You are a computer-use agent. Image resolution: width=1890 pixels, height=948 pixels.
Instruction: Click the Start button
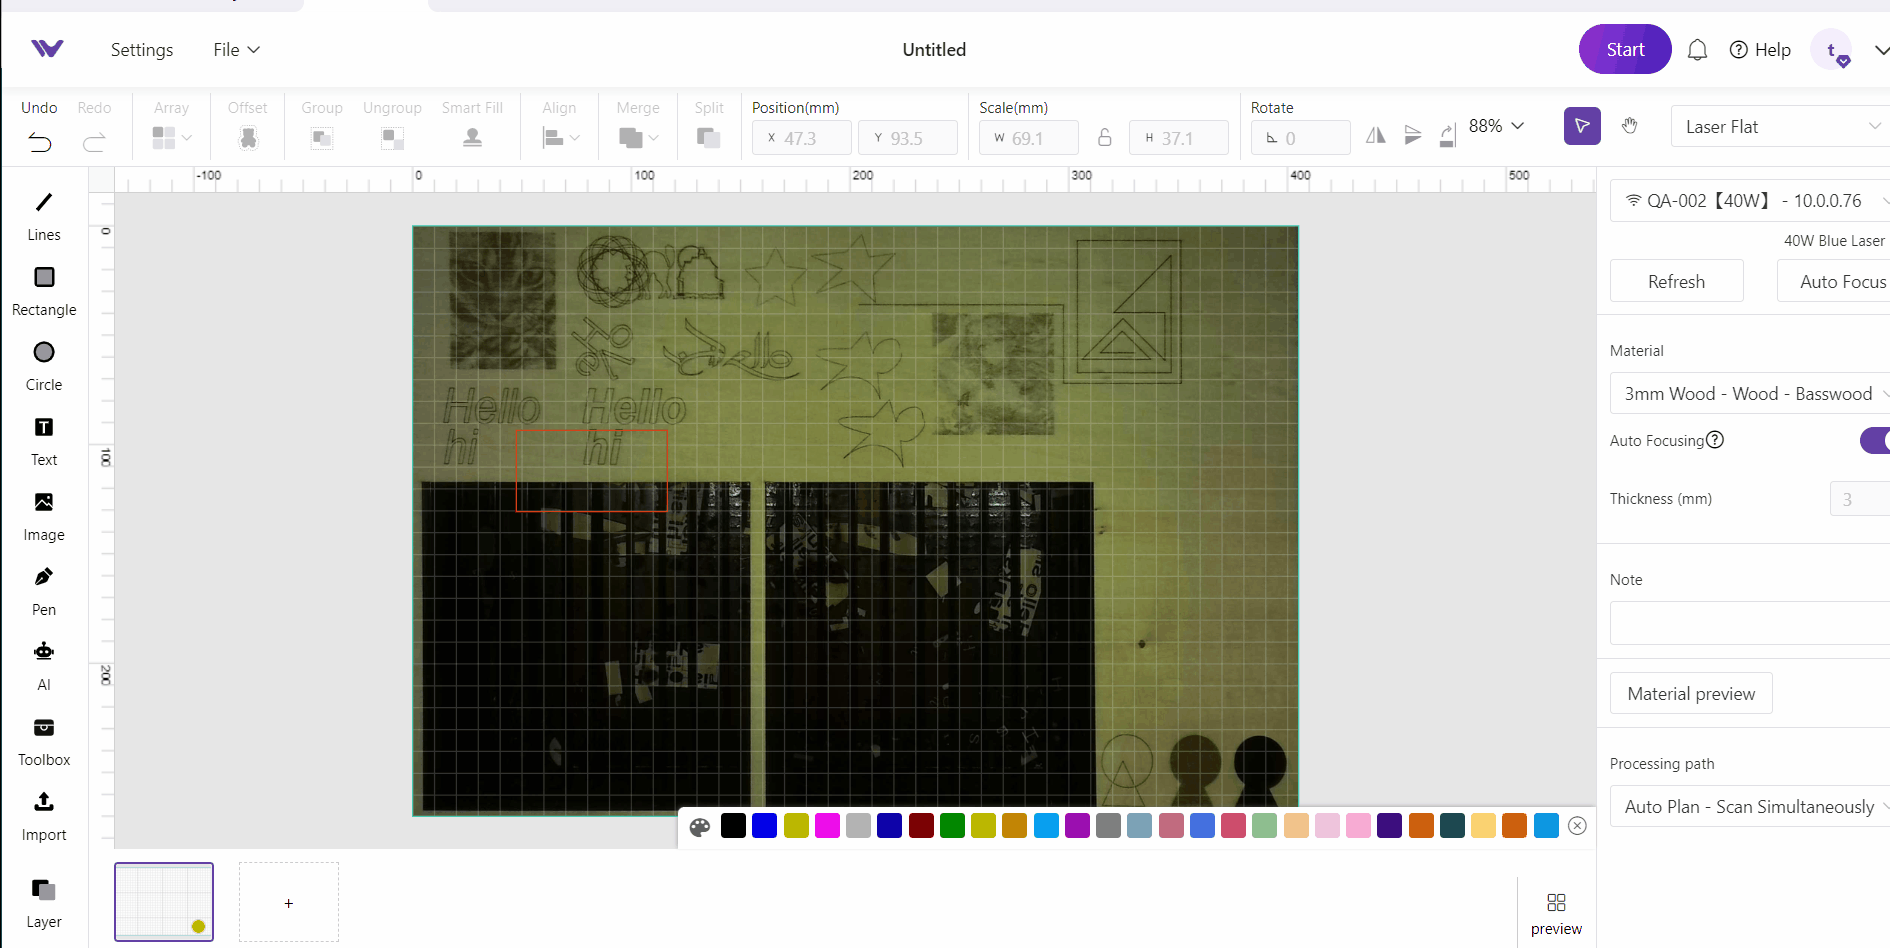(x=1625, y=49)
